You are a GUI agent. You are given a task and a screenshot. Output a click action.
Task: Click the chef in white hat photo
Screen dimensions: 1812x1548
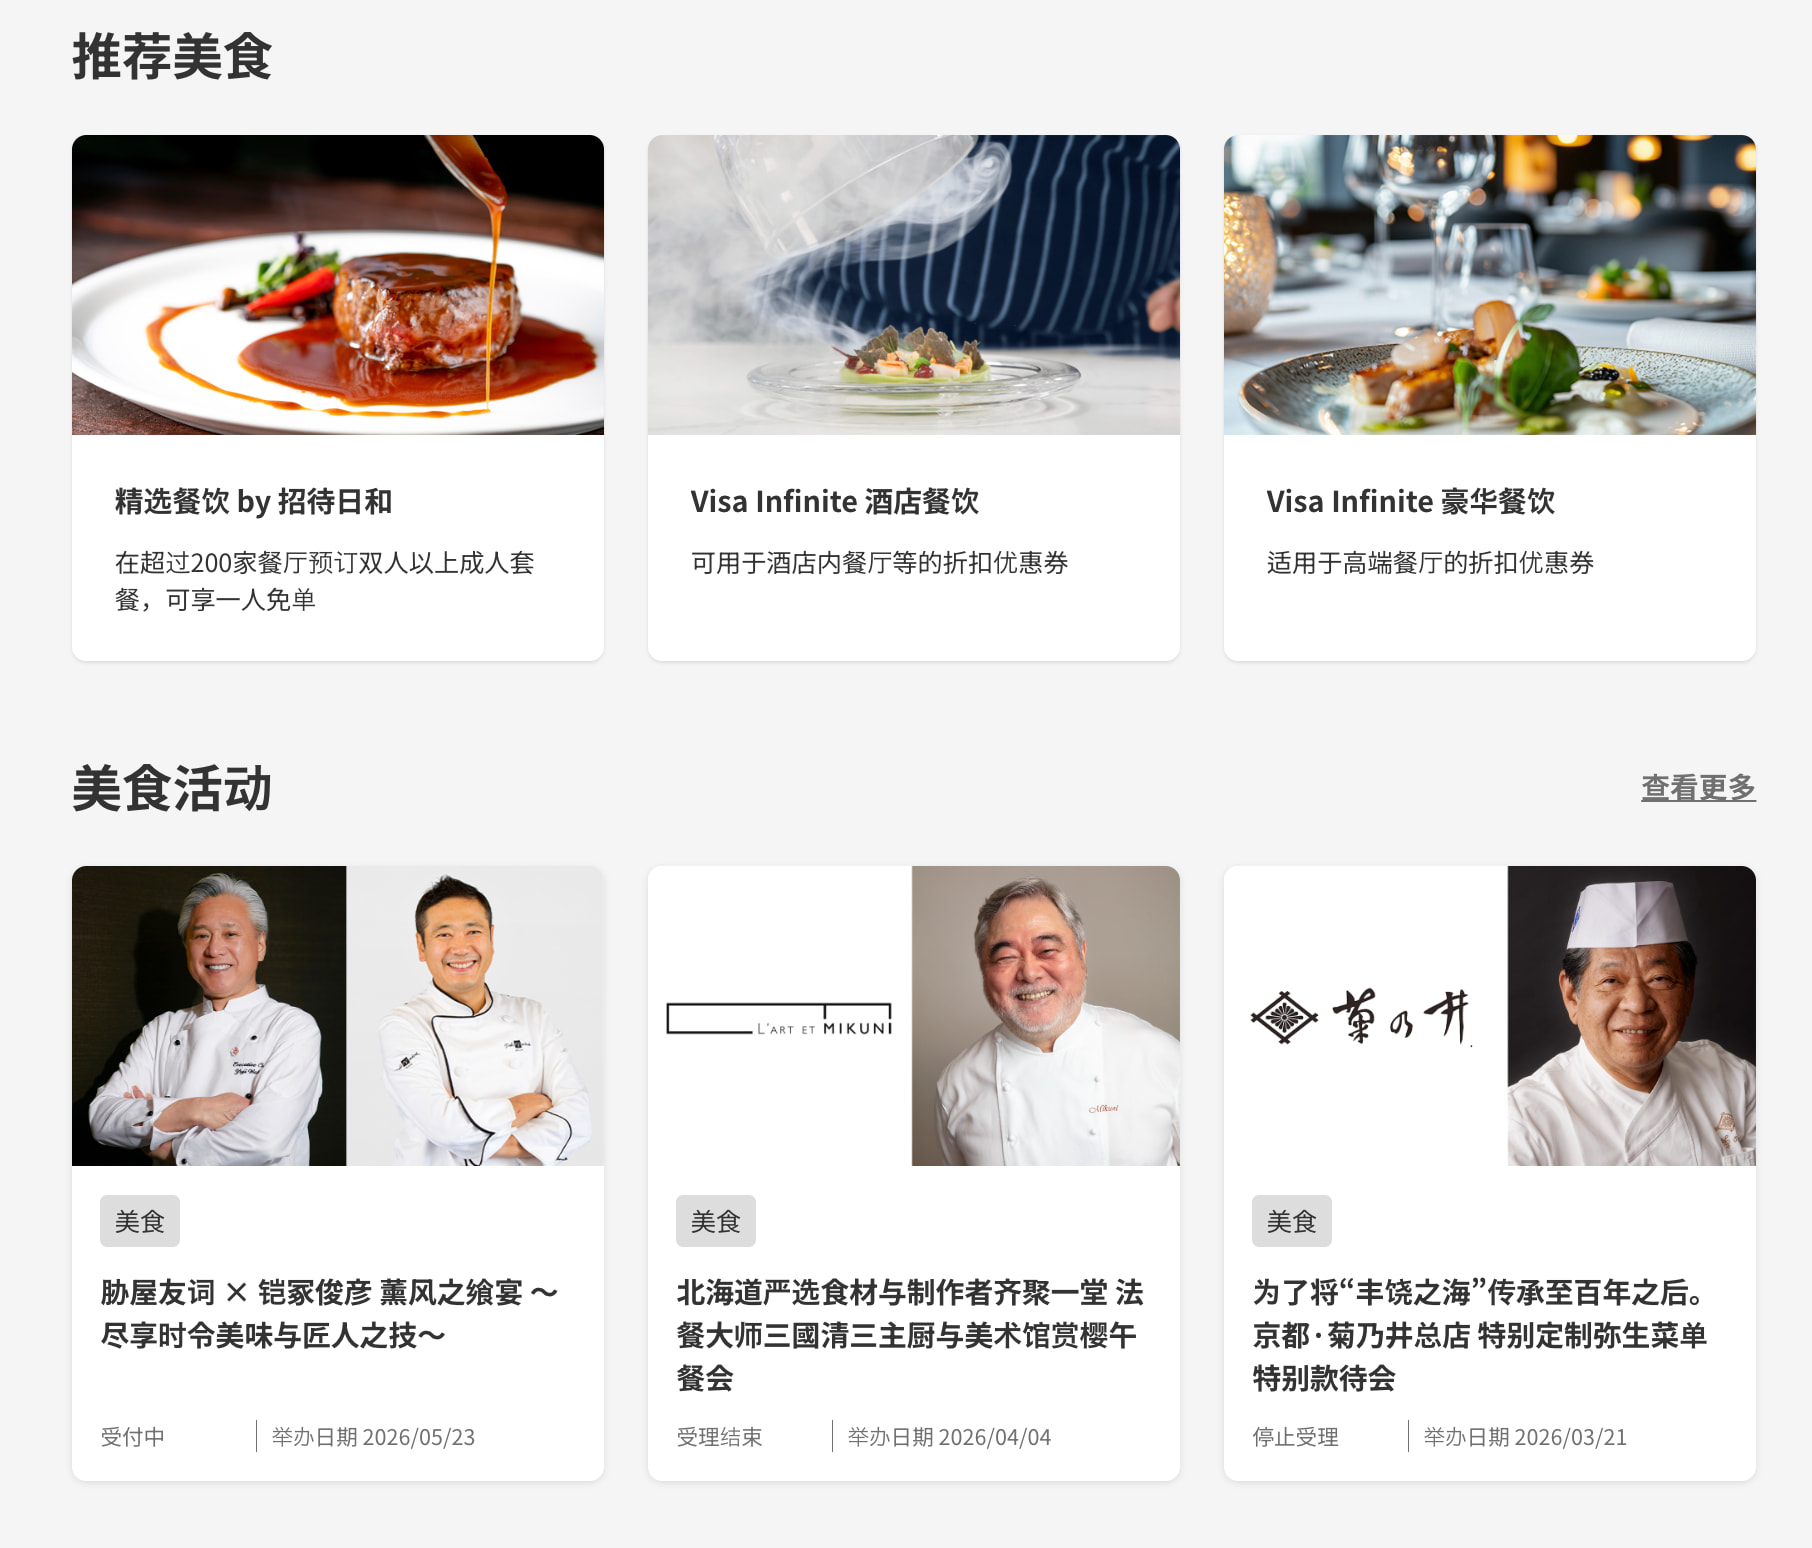click(1632, 1016)
